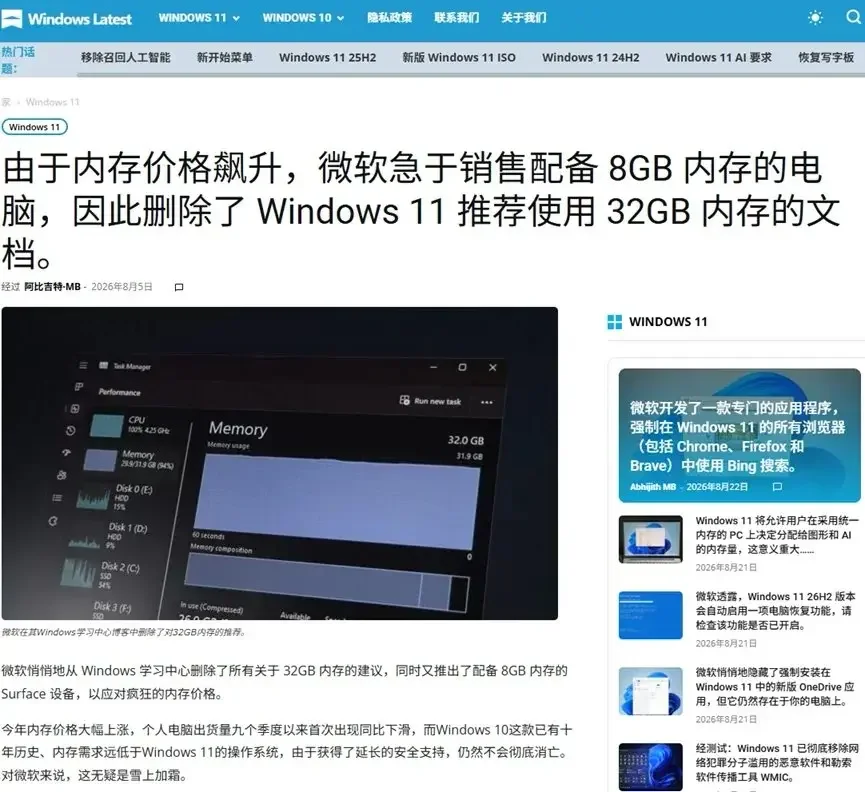Viewport: 865px width, 792px height.
Task: Open article about 新版 OneDrive 应用
Action: point(775,687)
